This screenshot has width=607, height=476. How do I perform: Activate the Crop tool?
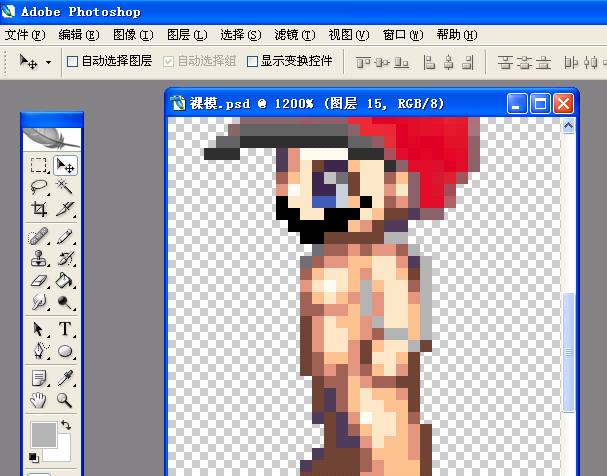tap(39, 209)
